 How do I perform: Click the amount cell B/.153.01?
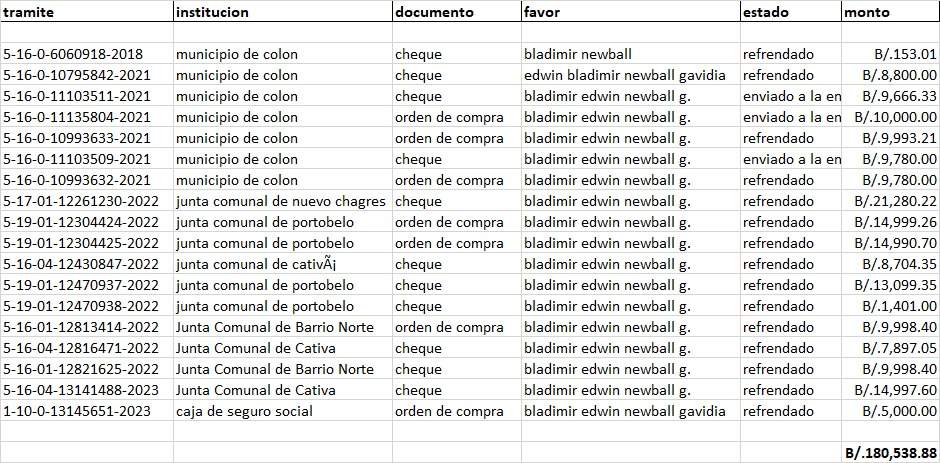click(x=890, y=54)
